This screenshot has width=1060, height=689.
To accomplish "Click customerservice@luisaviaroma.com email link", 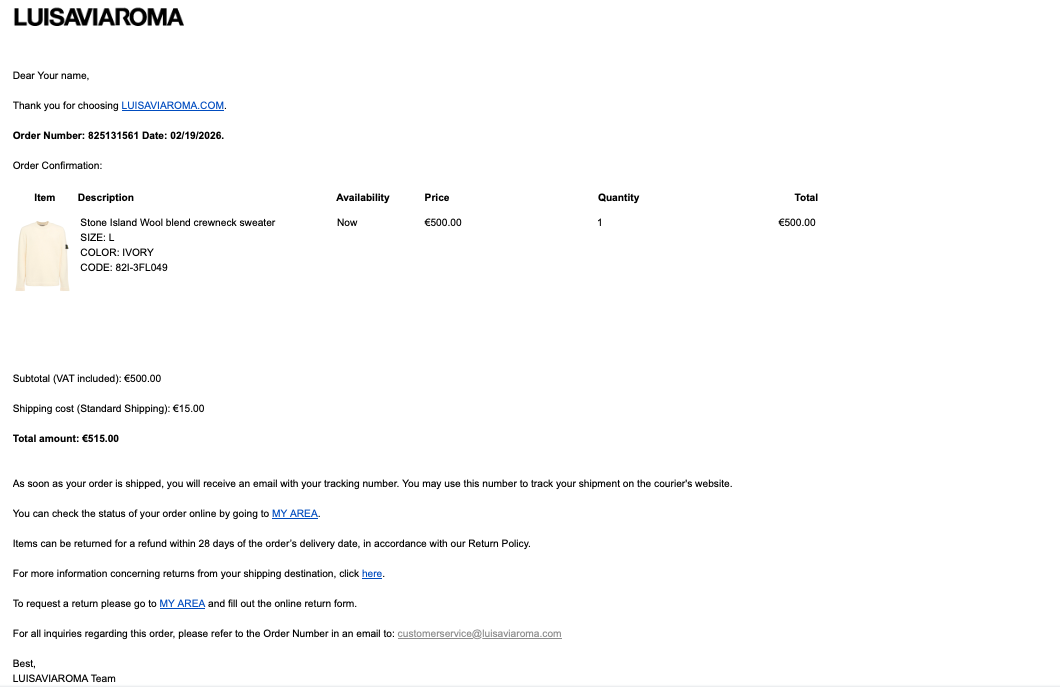I will coord(479,634).
